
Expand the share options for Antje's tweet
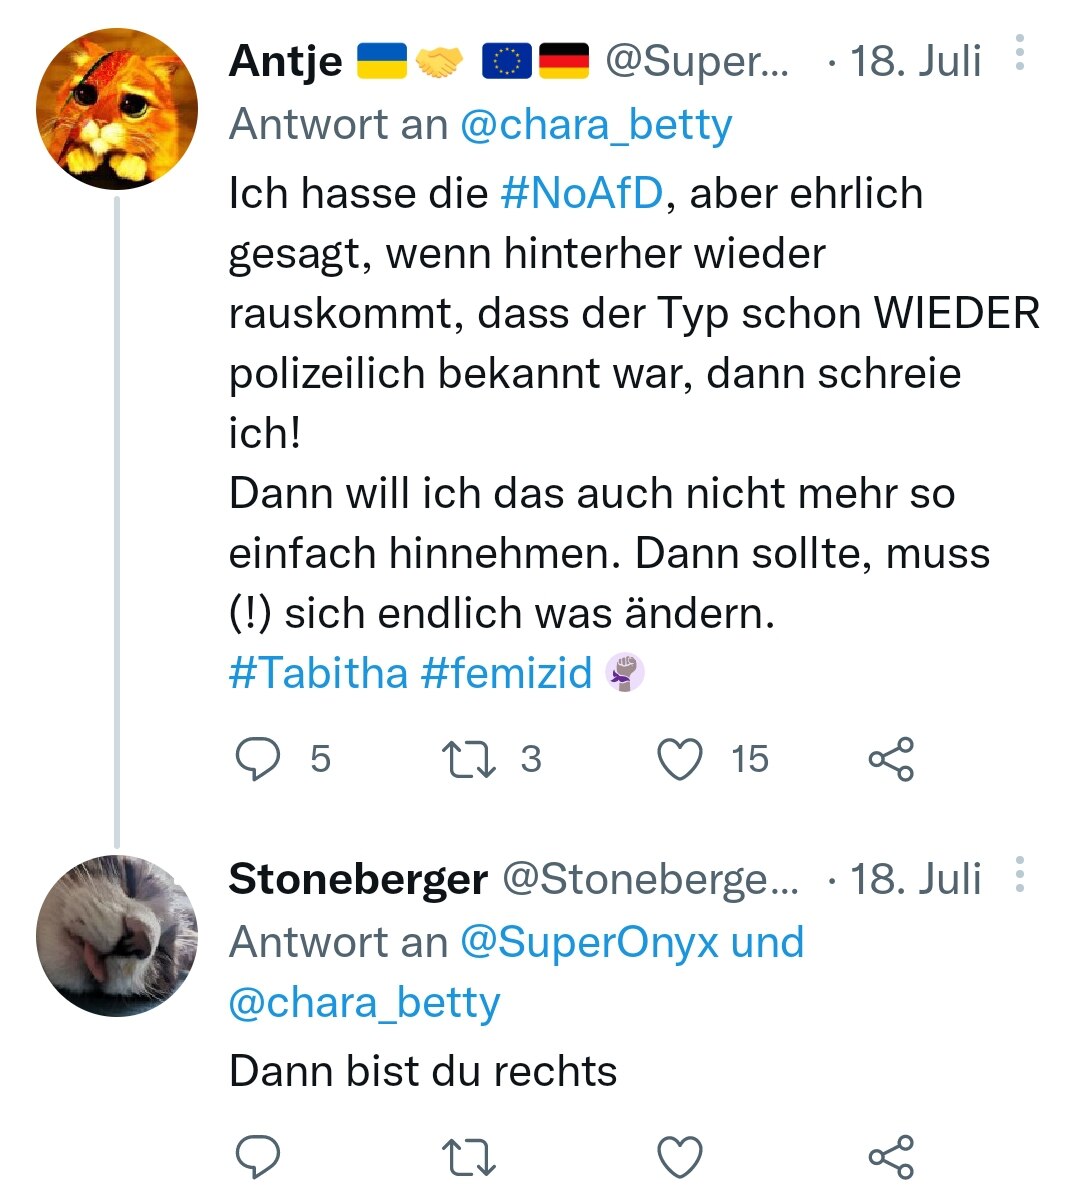(x=890, y=759)
